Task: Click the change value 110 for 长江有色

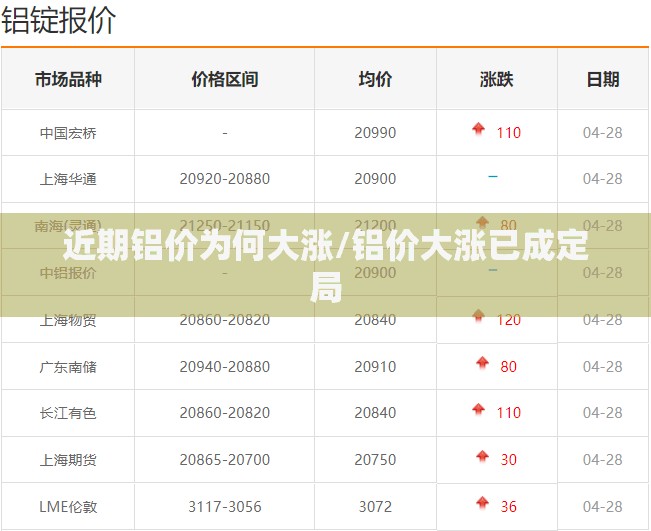Action: click(509, 413)
